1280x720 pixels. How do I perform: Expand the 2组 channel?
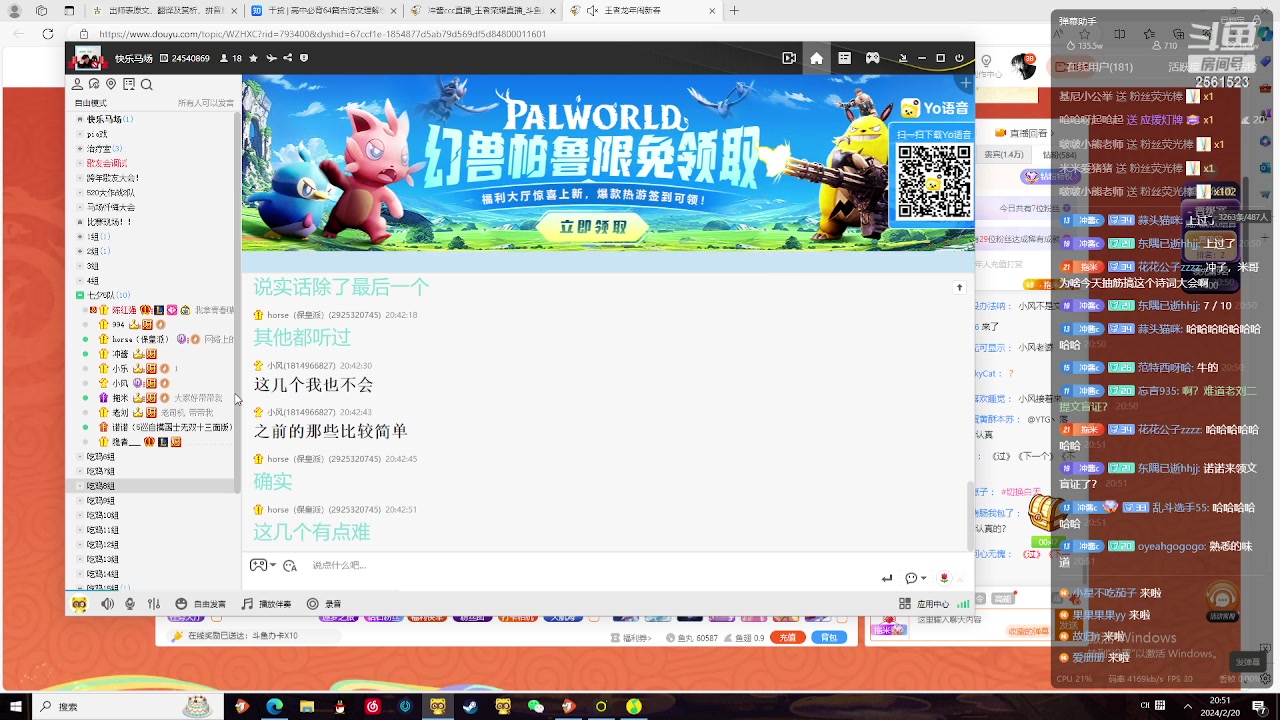point(80,251)
